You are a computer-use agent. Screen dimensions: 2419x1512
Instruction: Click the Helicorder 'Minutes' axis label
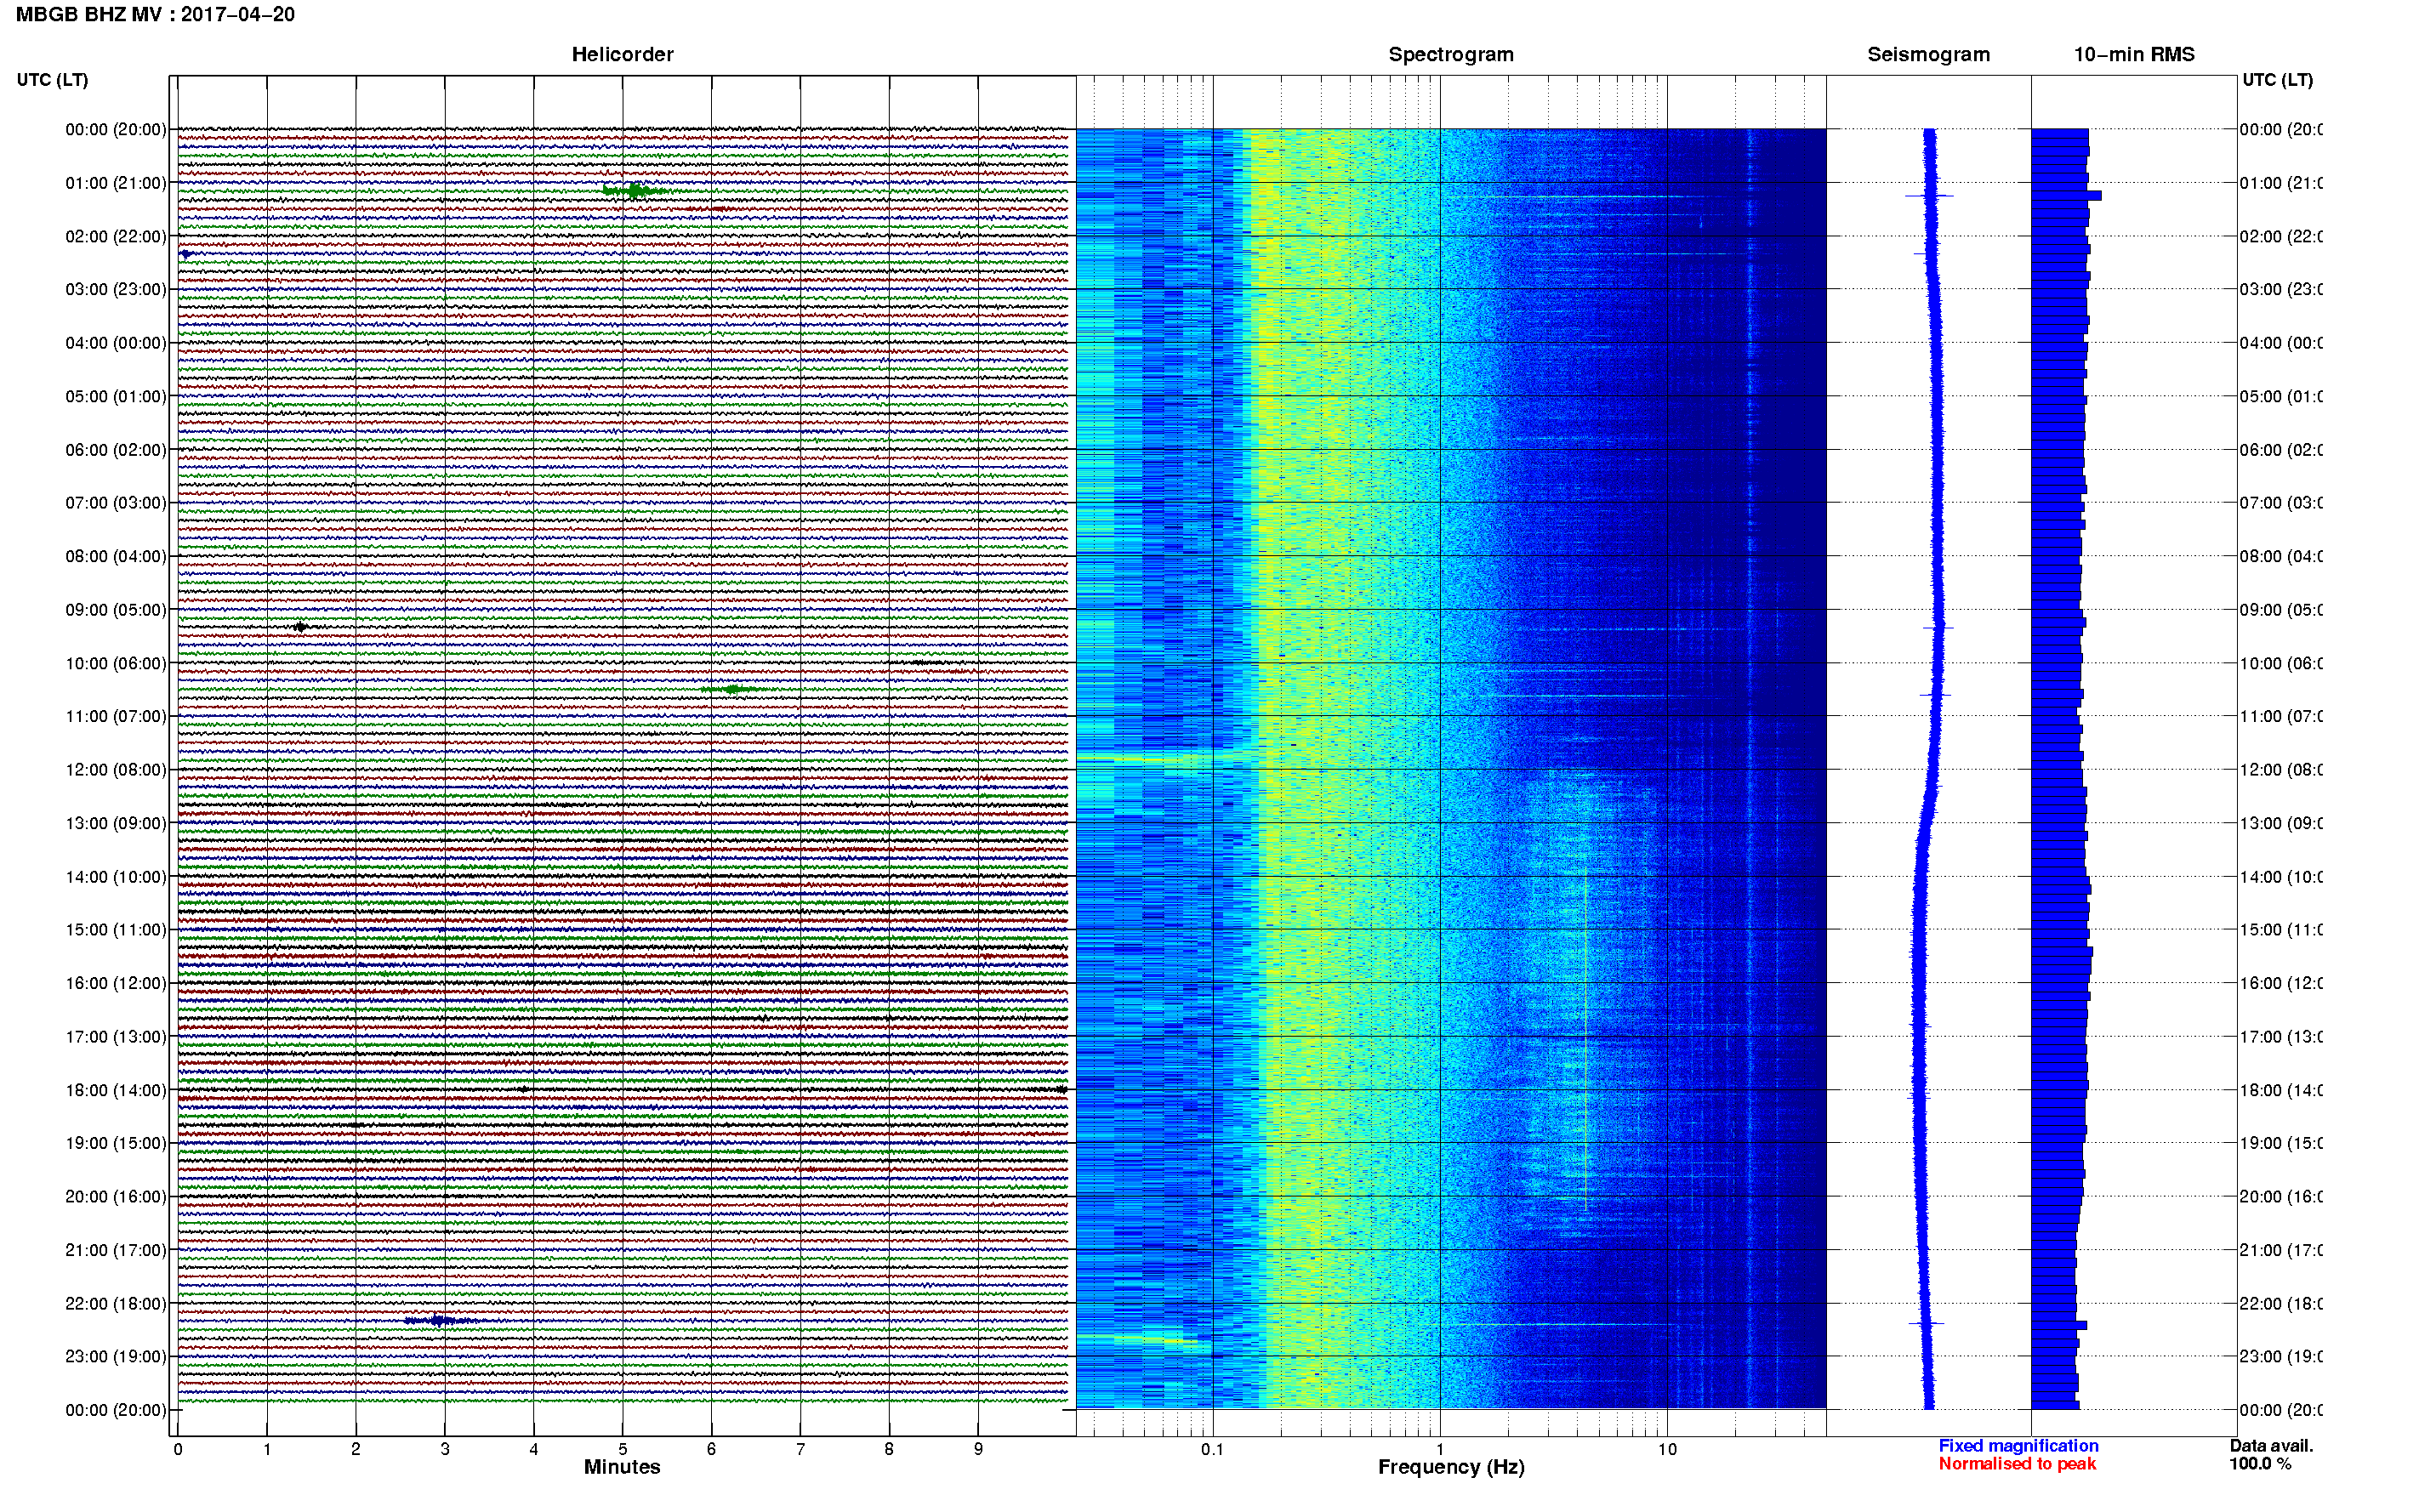point(622,1467)
